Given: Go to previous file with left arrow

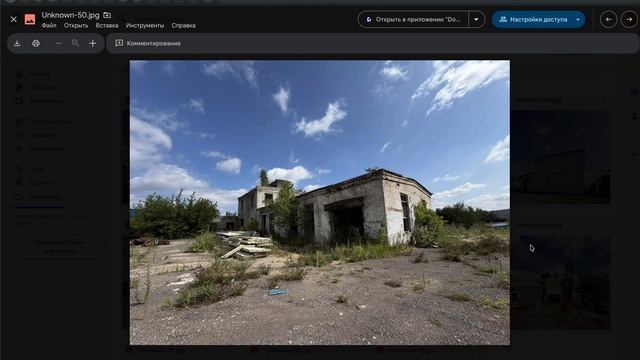Looking at the screenshot, I should click(x=609, y=19).
